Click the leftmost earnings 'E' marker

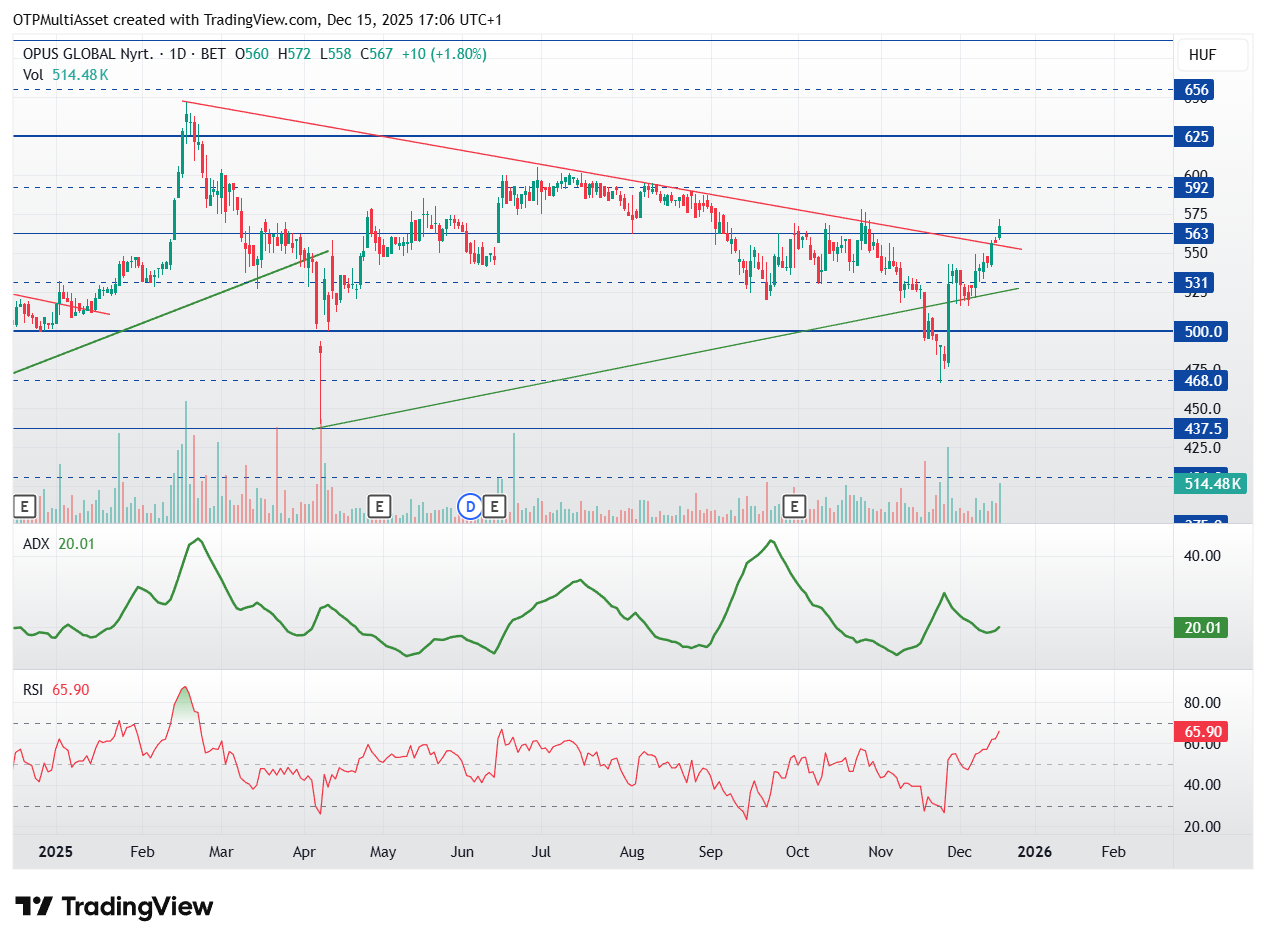click(25, 507)
